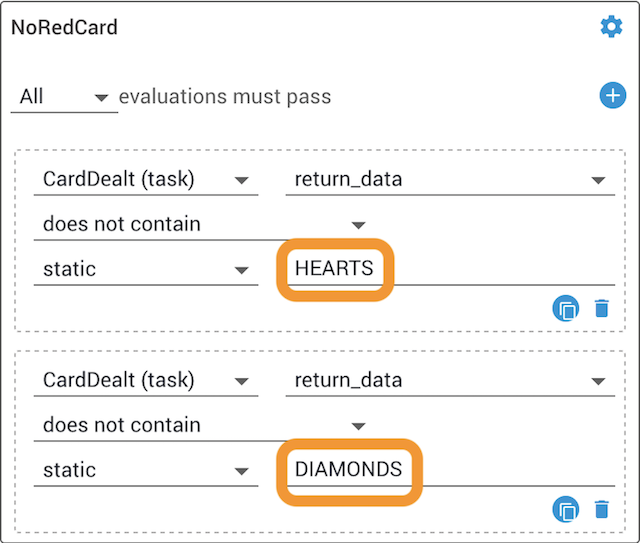This screenshot has width=640, height=543.
Task: Click the NoRedCard title text
Action: [x=64, y=28]
